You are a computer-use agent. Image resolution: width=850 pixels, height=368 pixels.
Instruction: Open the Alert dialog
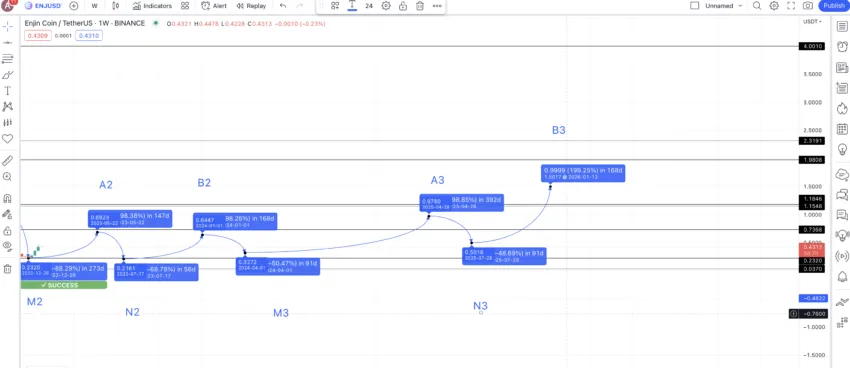(x=214, y=6)
